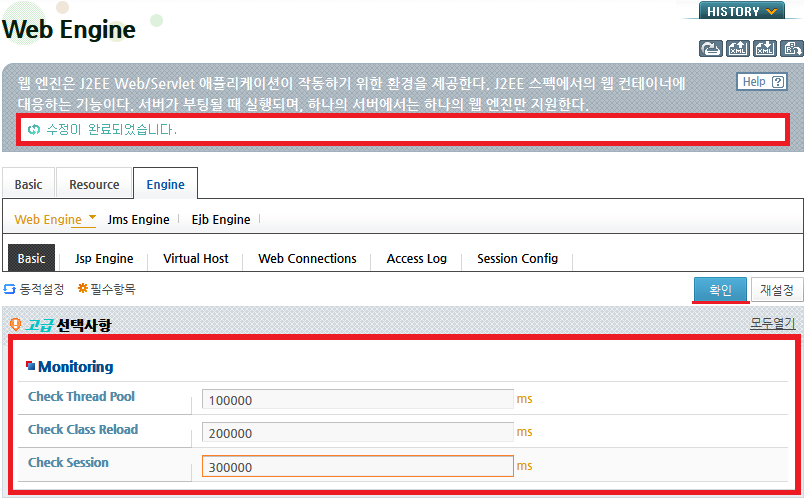This screenshot has width=806, height=502.
Task: Click the 고급 선택사항 lightbulb icon
Action: click(x=15, y=324)
